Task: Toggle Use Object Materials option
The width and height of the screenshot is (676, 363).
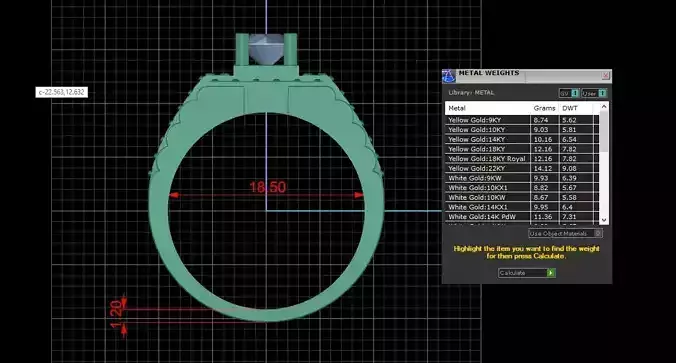Action: coord(565,233)
